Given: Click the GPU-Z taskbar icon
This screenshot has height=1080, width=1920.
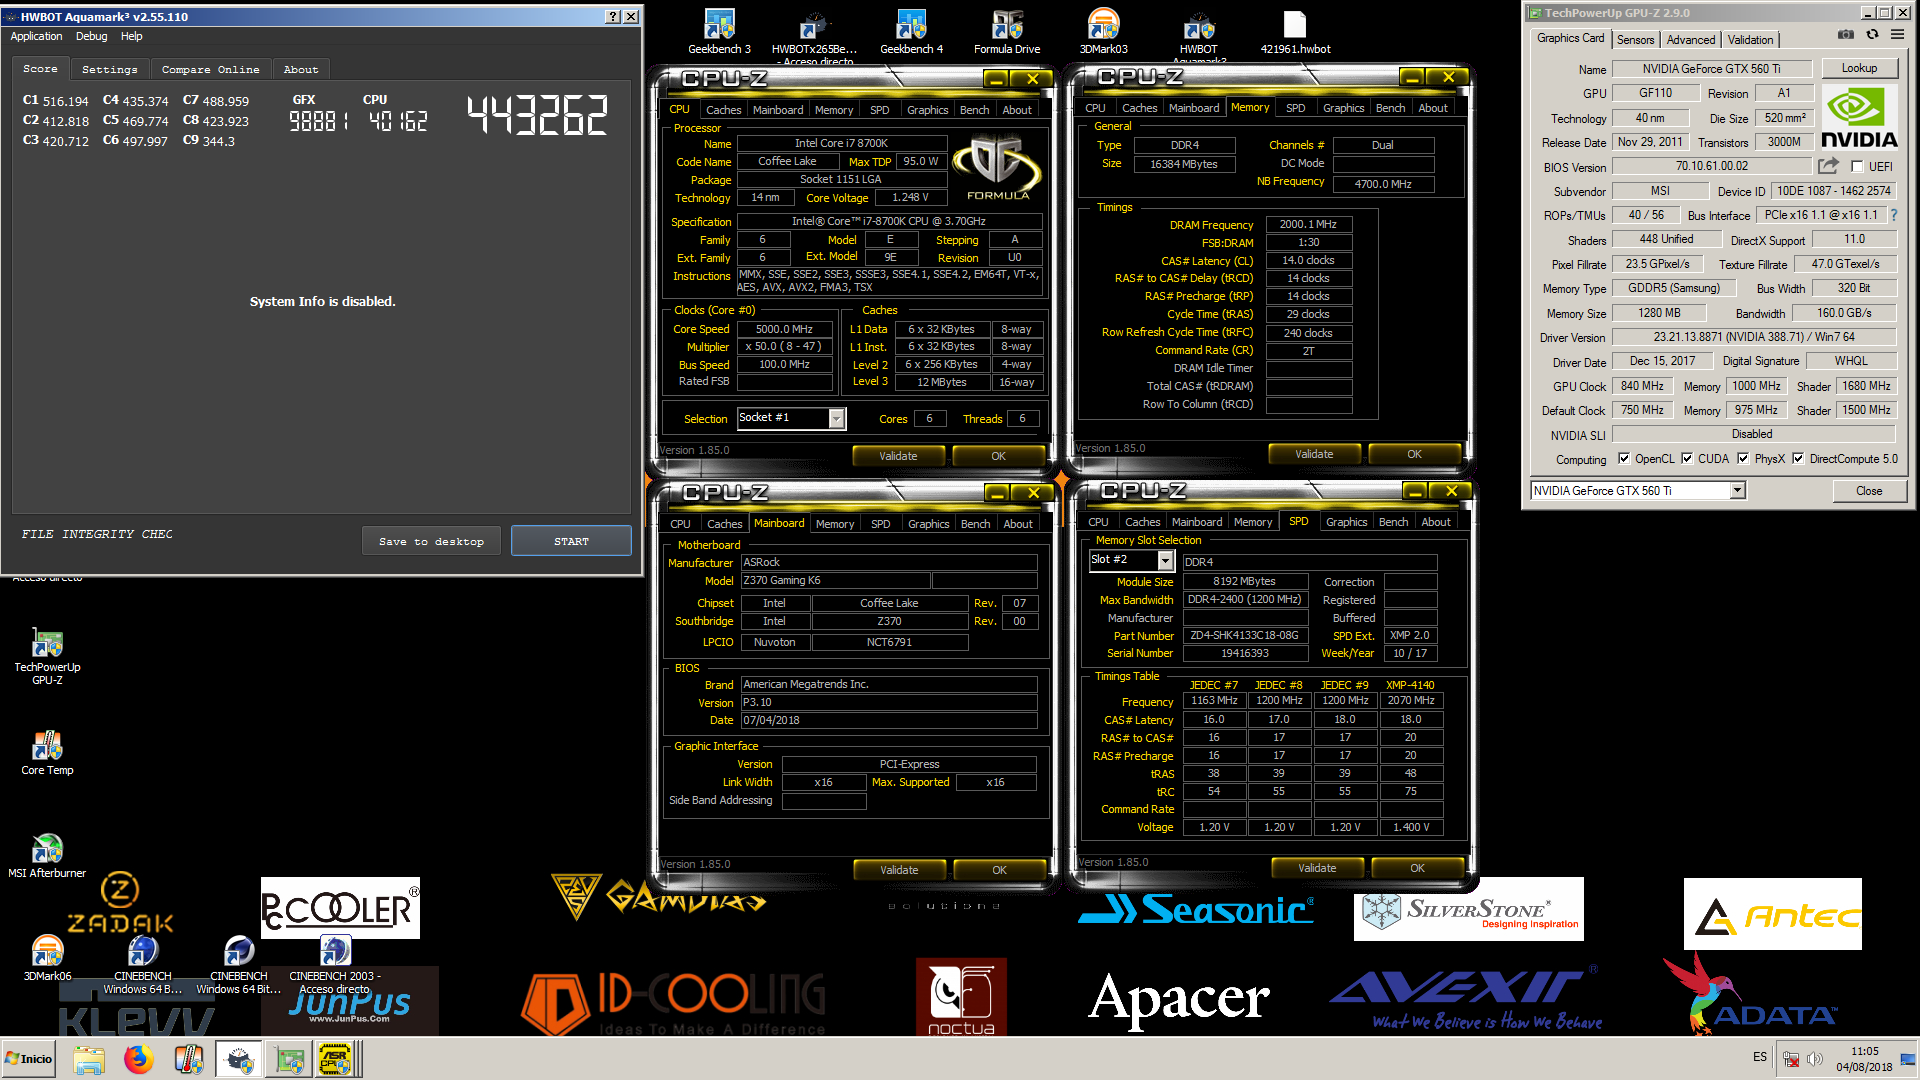Looking at the screenshot, I should pos(290,1059).
